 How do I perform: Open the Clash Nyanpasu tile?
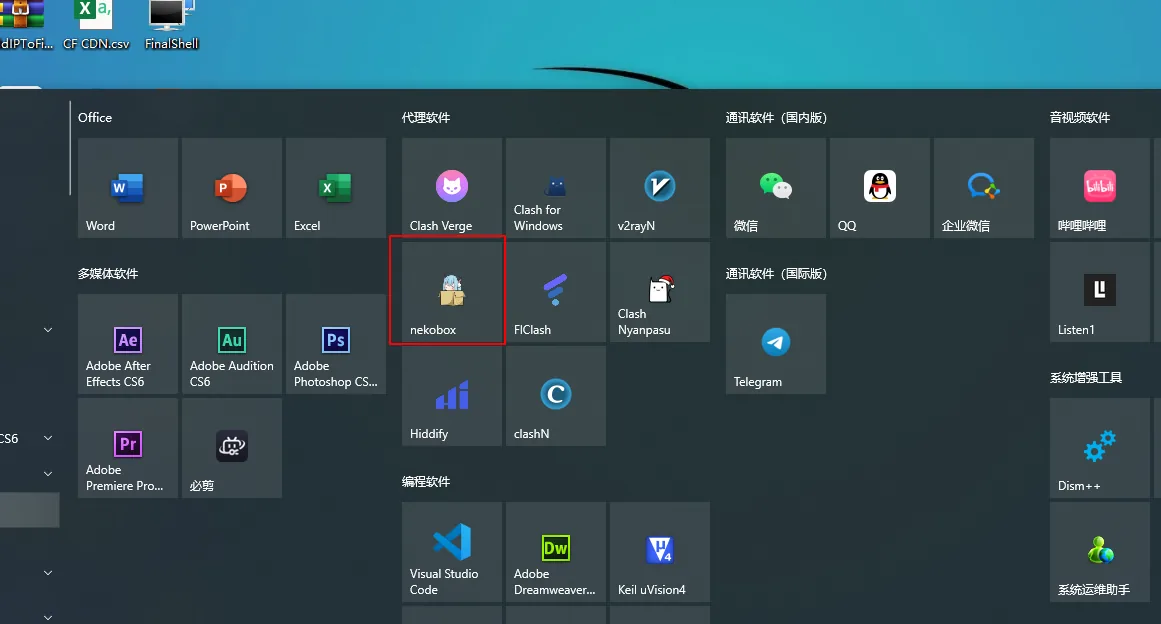click(x=660, y=292)
